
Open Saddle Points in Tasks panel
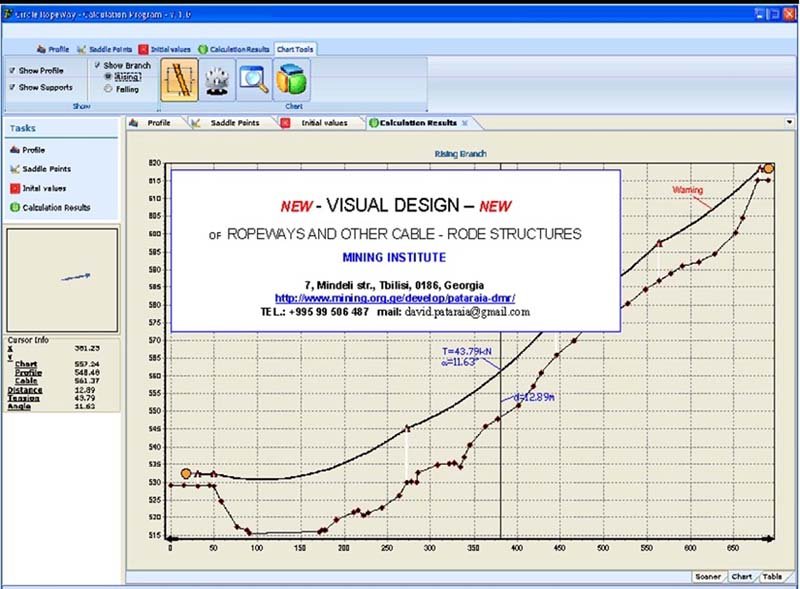click(40, 169)
